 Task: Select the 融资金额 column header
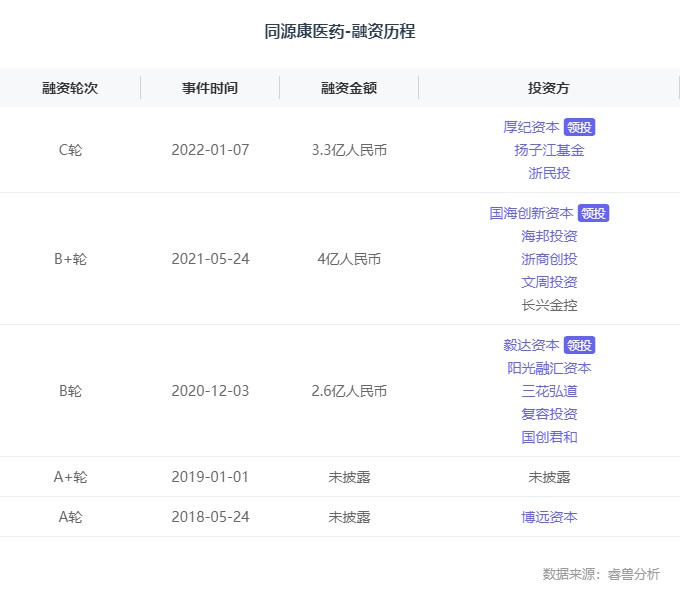(349, 88)
